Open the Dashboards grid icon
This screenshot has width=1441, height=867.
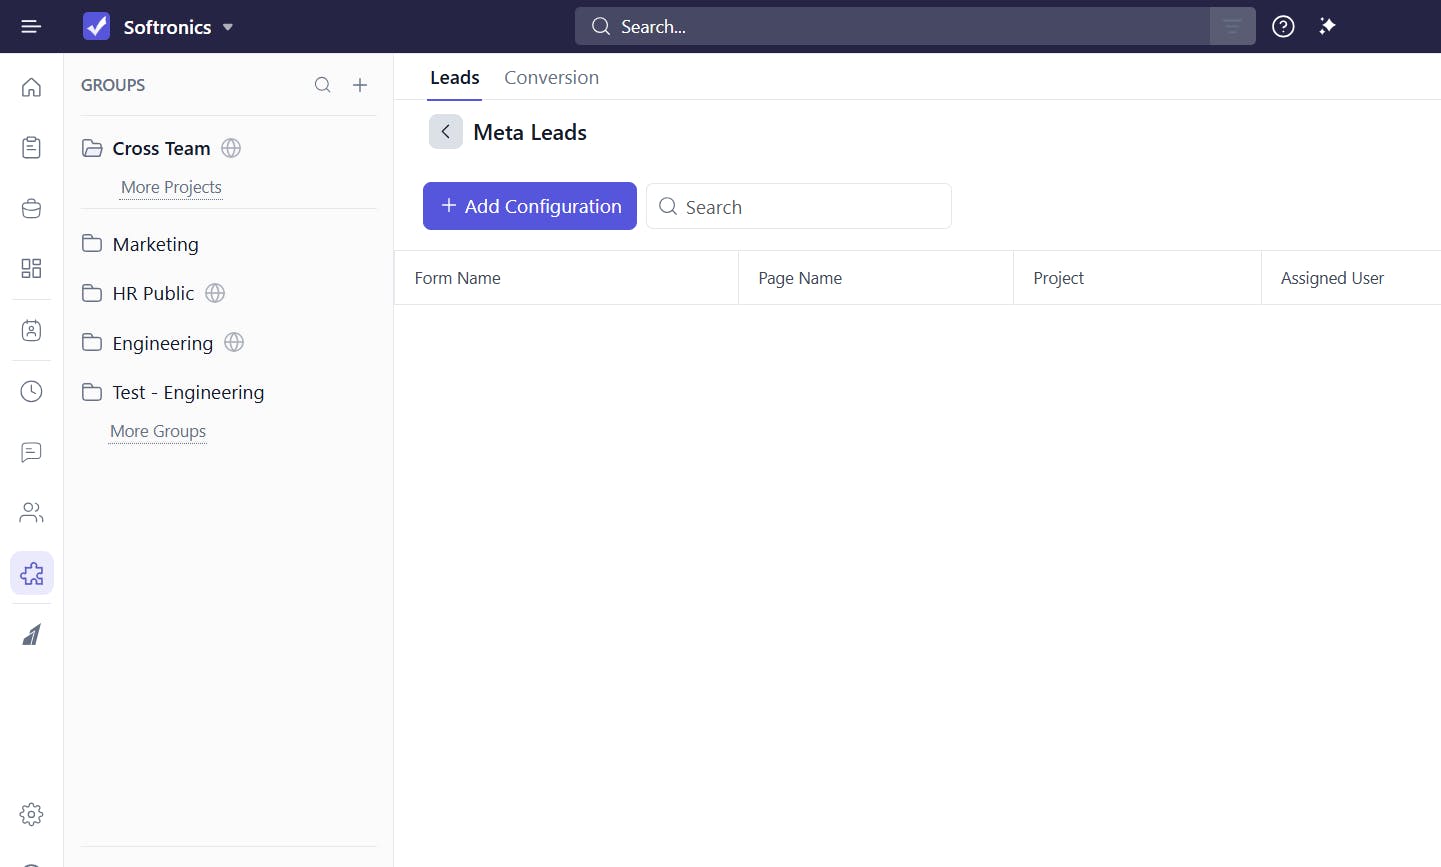(x=31, y=268)
